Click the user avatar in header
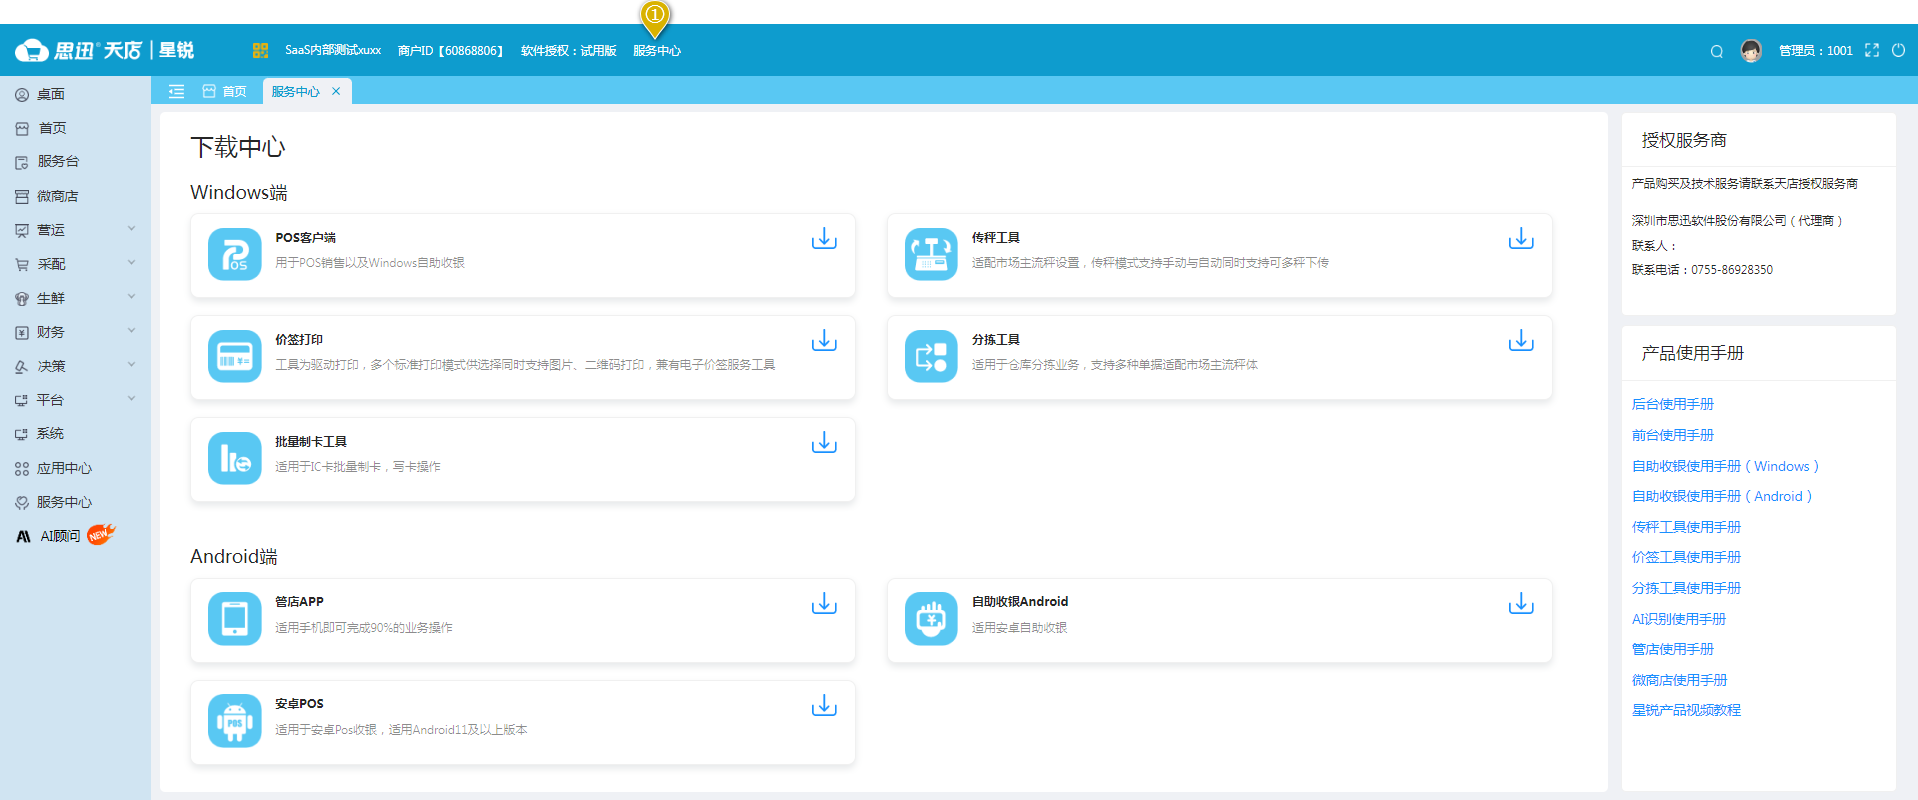This screenshot has height=800, width=1918. point(1750,50)
